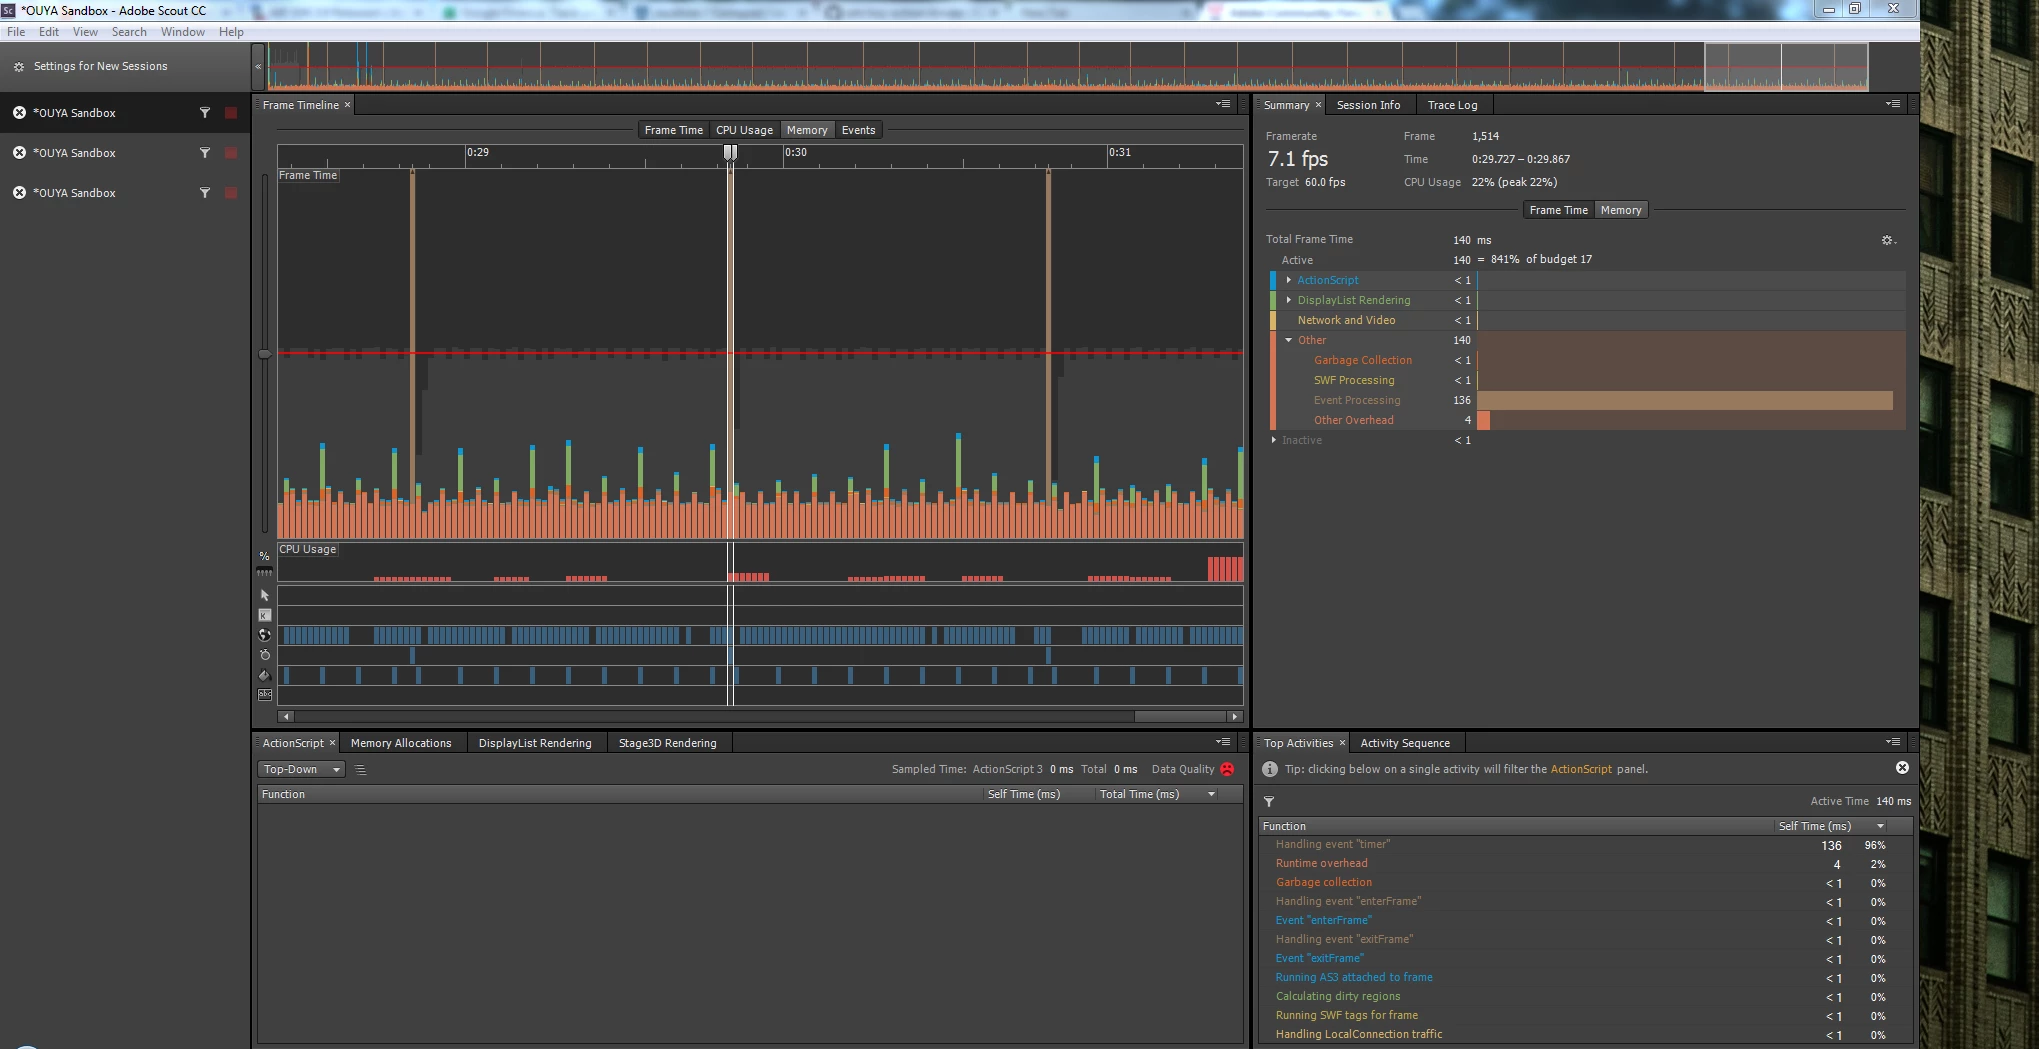Open the Window menu

tap(183, 32)
